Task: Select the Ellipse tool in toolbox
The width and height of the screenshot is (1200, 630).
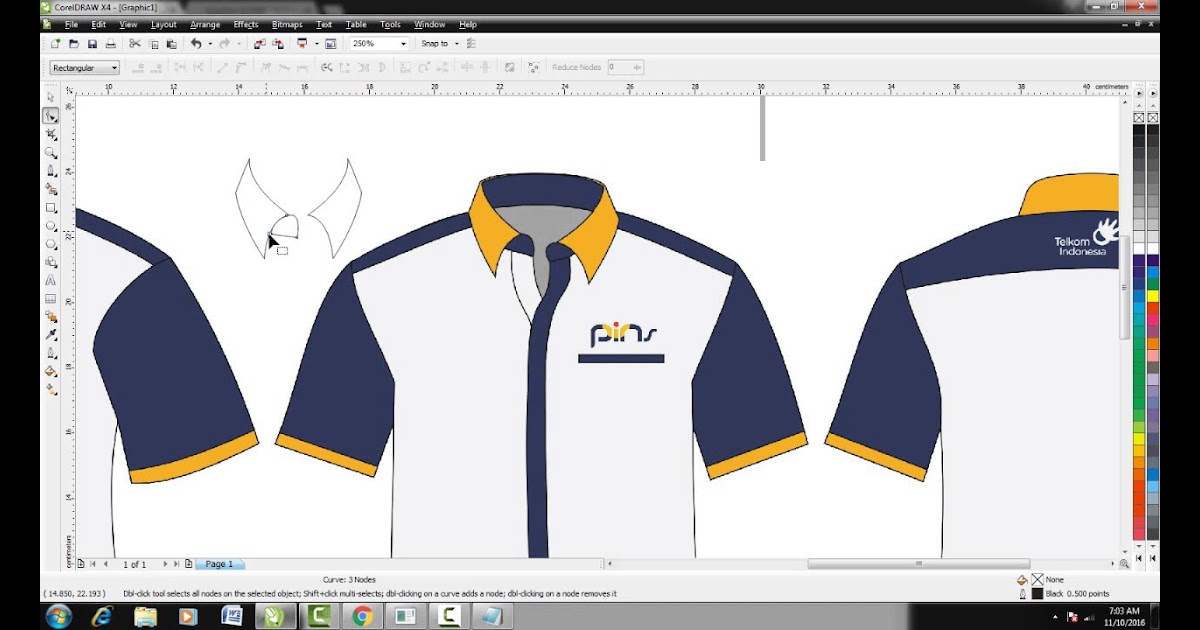Action: tap(51, 226)
